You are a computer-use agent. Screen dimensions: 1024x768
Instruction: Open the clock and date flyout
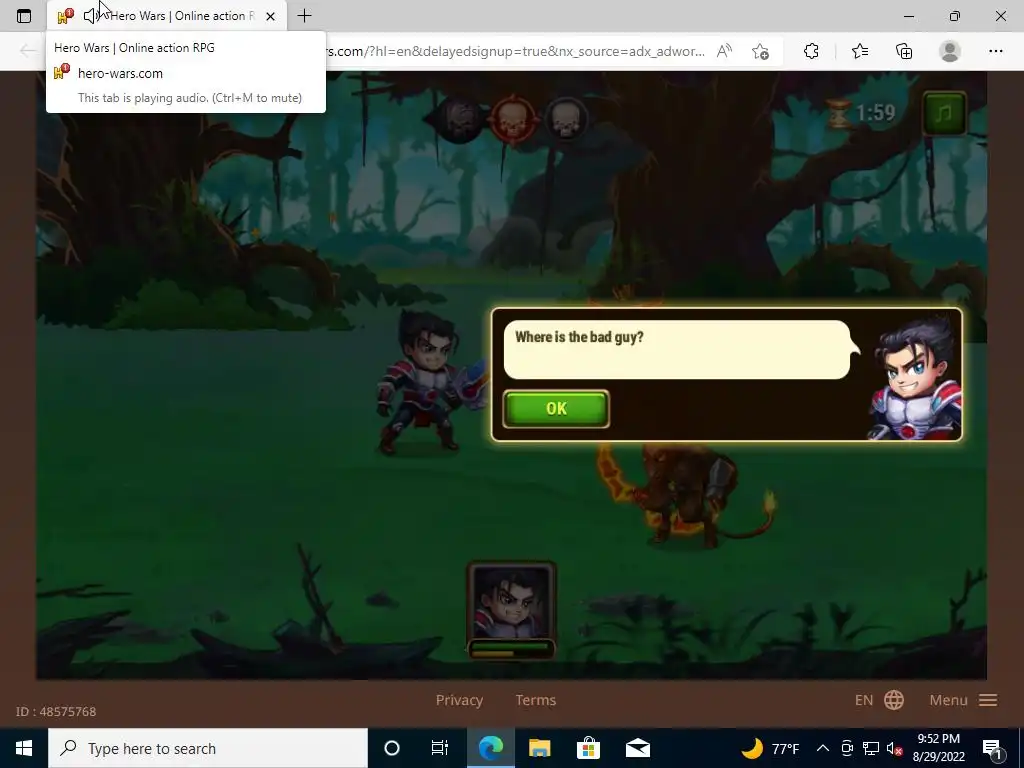[938, 748]
